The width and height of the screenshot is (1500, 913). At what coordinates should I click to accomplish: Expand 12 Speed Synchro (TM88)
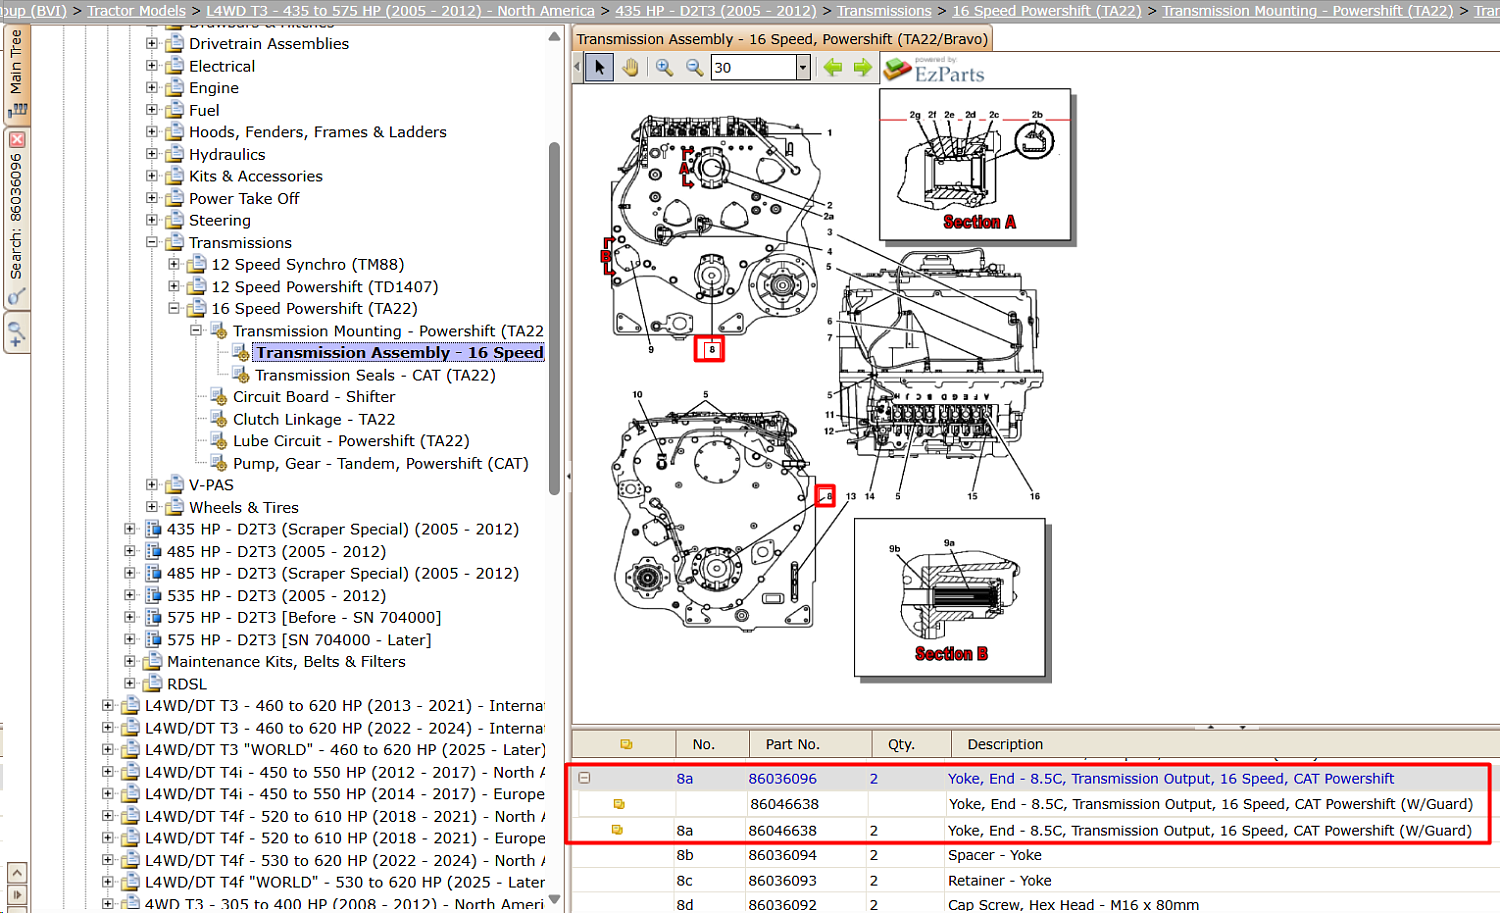tap(174, 264)
